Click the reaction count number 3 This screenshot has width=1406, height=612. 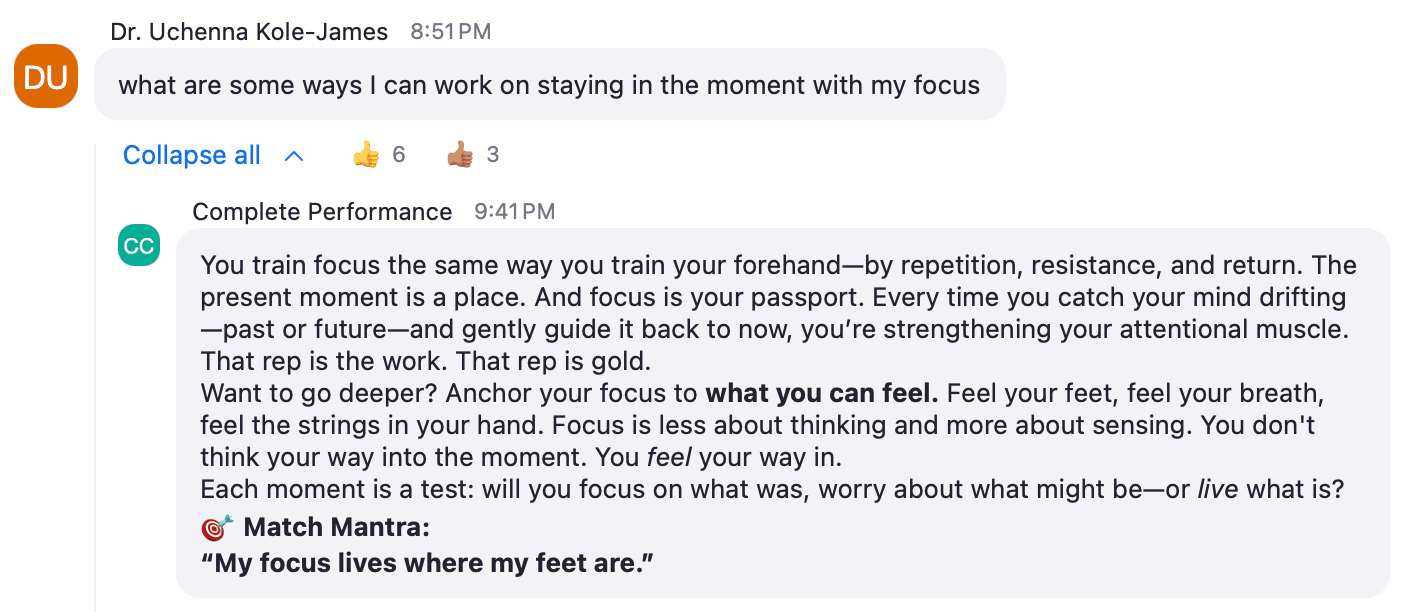[492, 155]
